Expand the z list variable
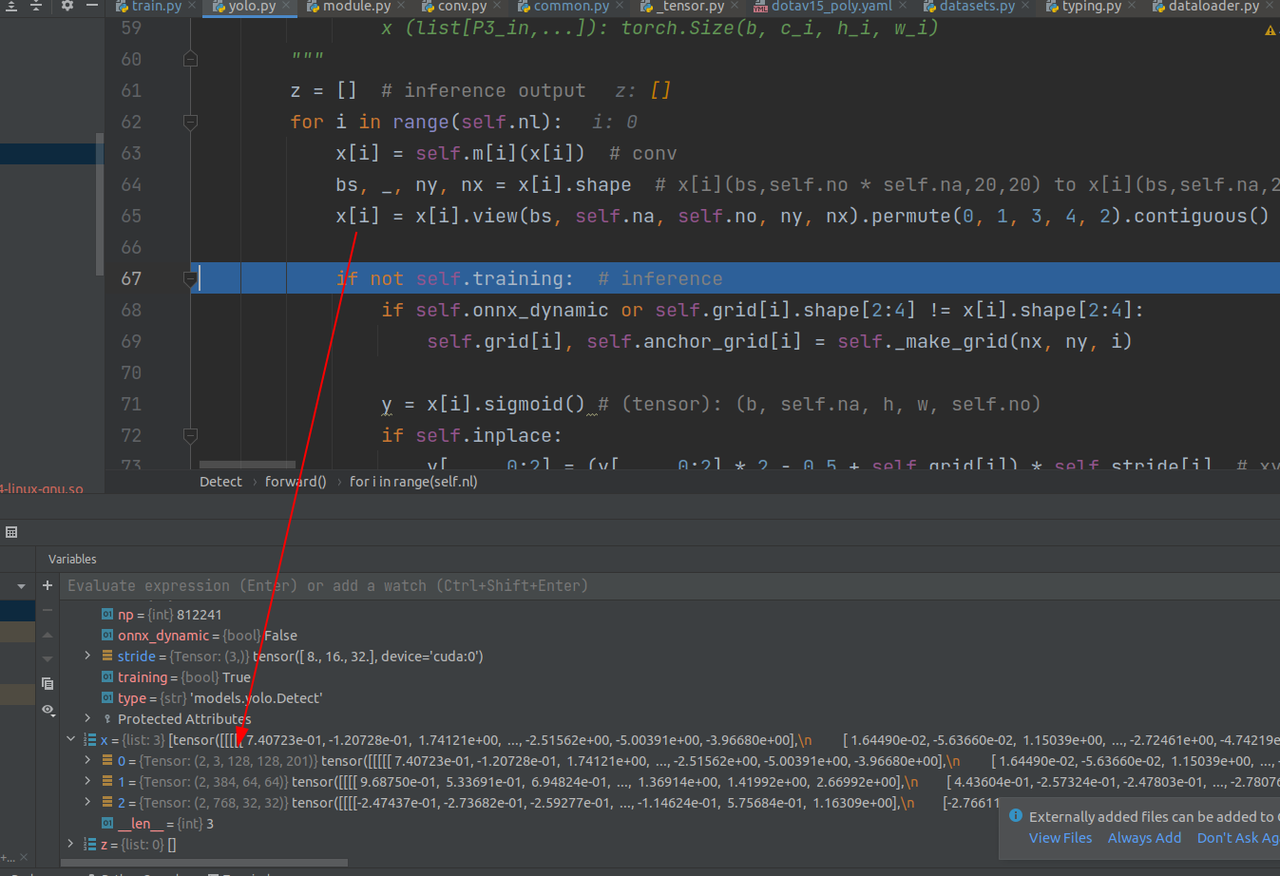1280x876 pixels. [70, 845]
